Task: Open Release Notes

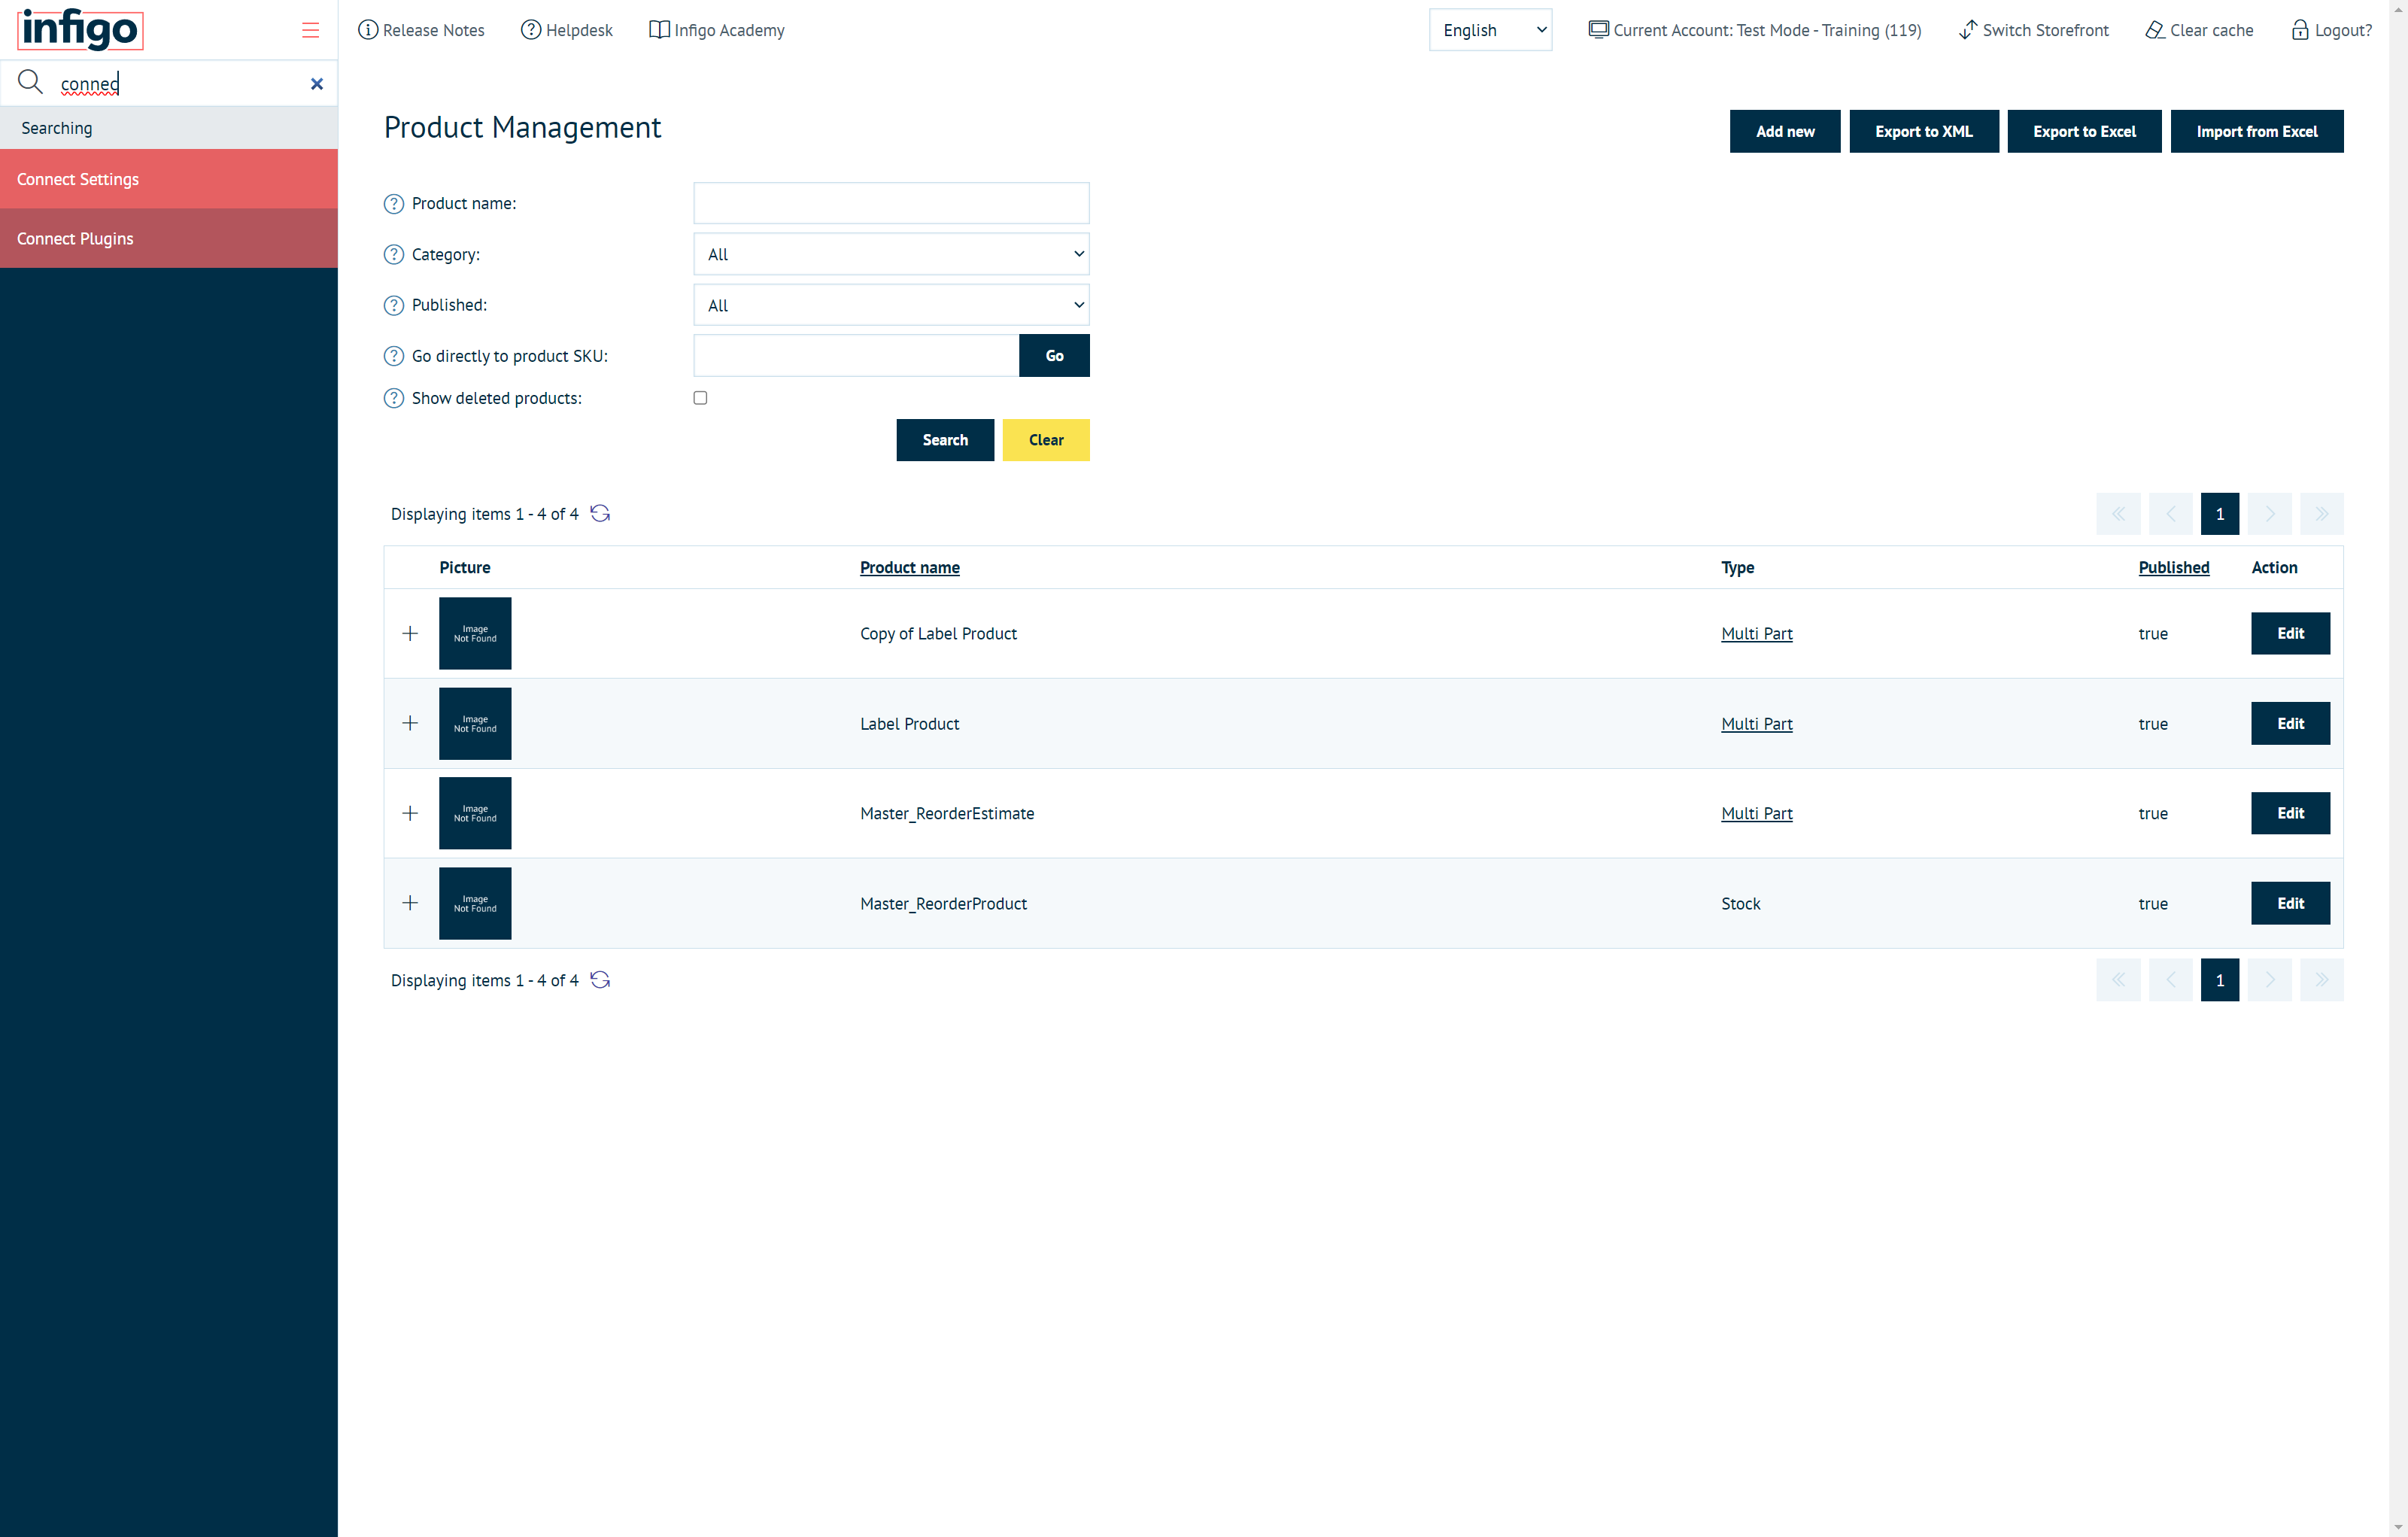Action: point(421,30)
